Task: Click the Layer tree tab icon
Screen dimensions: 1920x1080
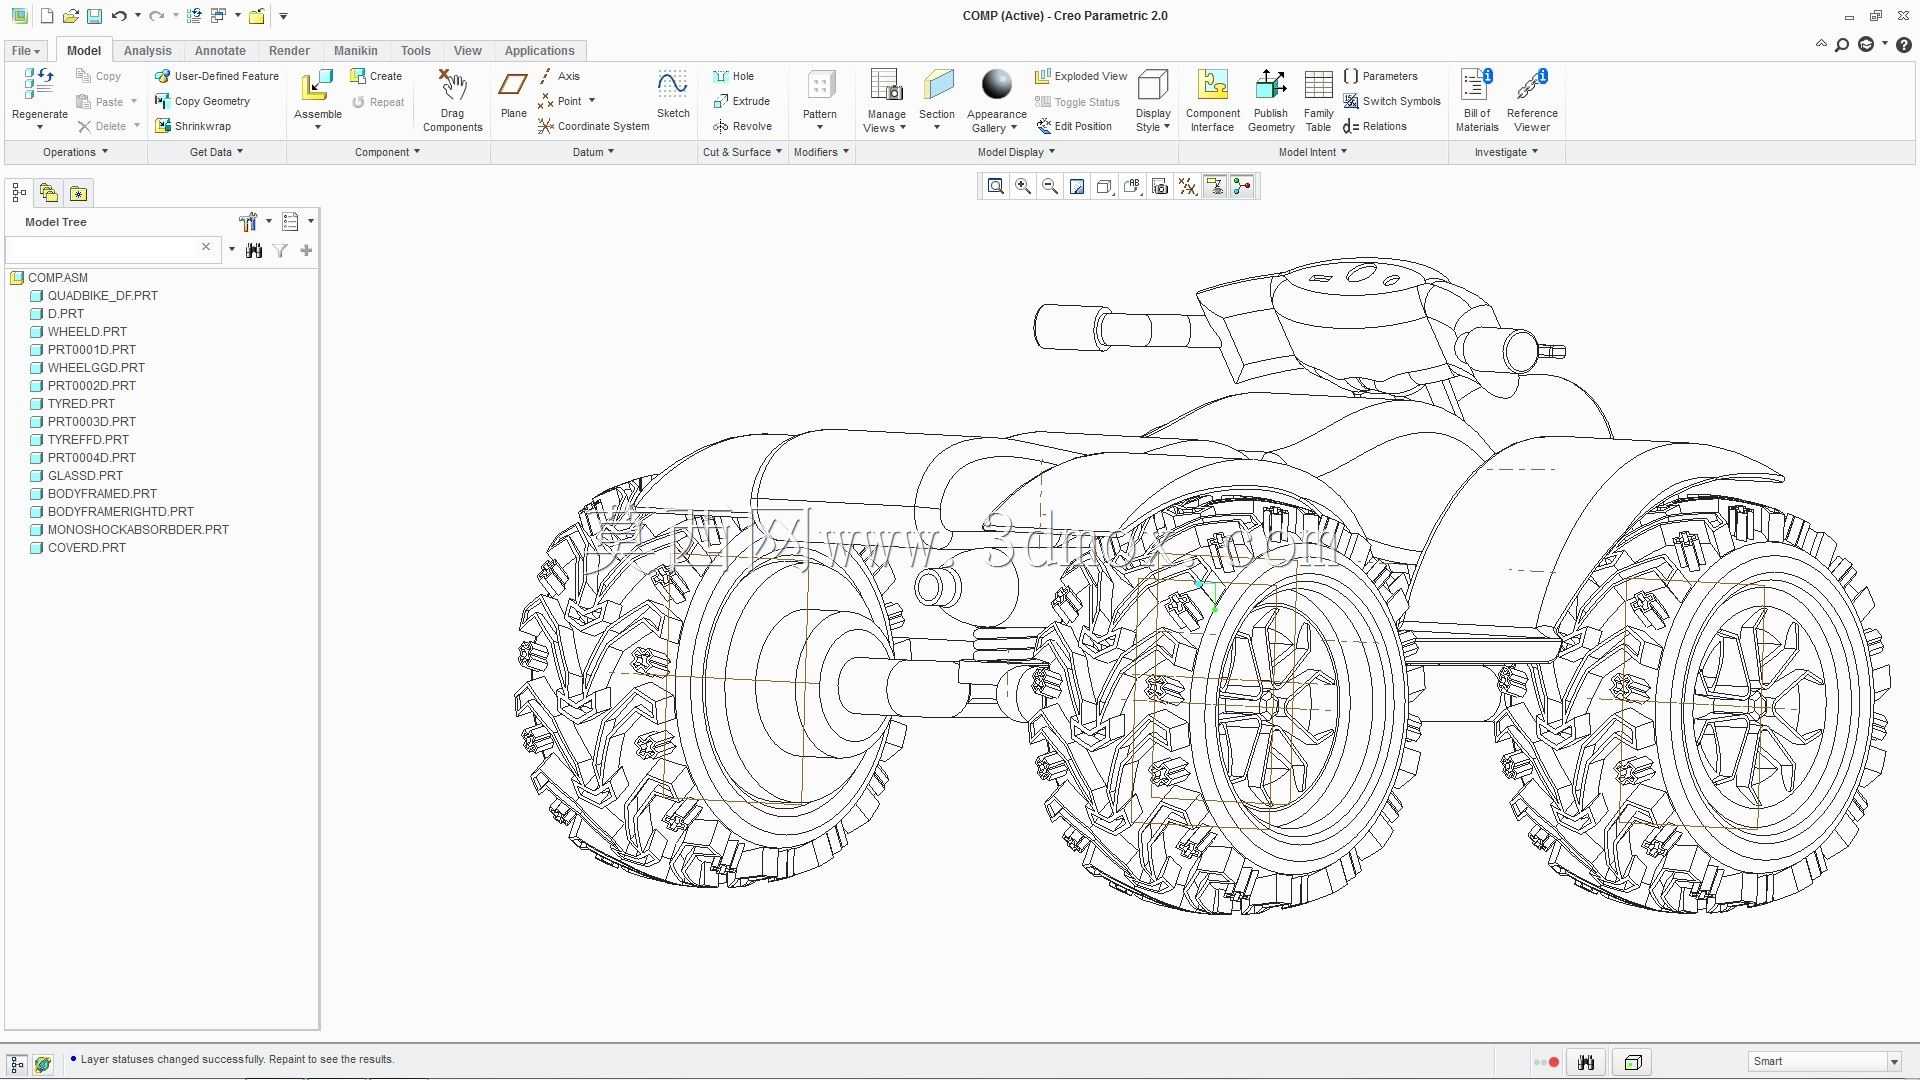Action: [x=48, y=193]
